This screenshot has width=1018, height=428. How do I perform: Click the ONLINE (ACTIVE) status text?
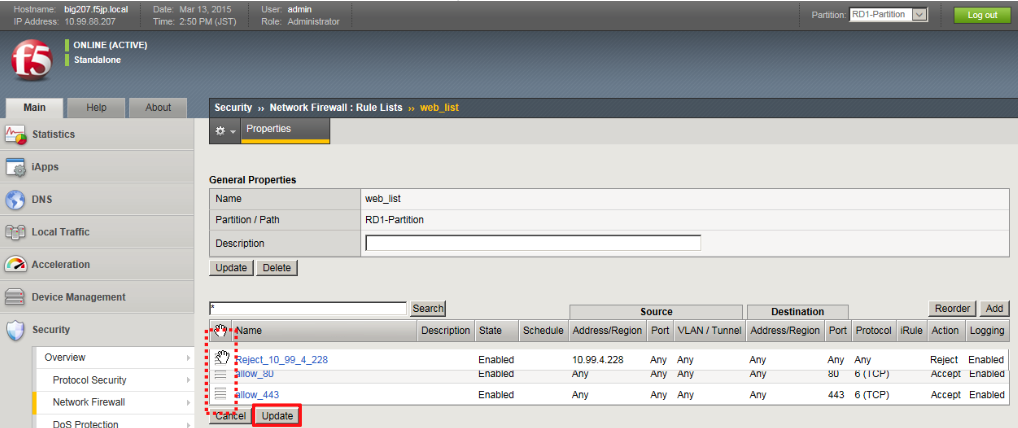pos(110,45)
